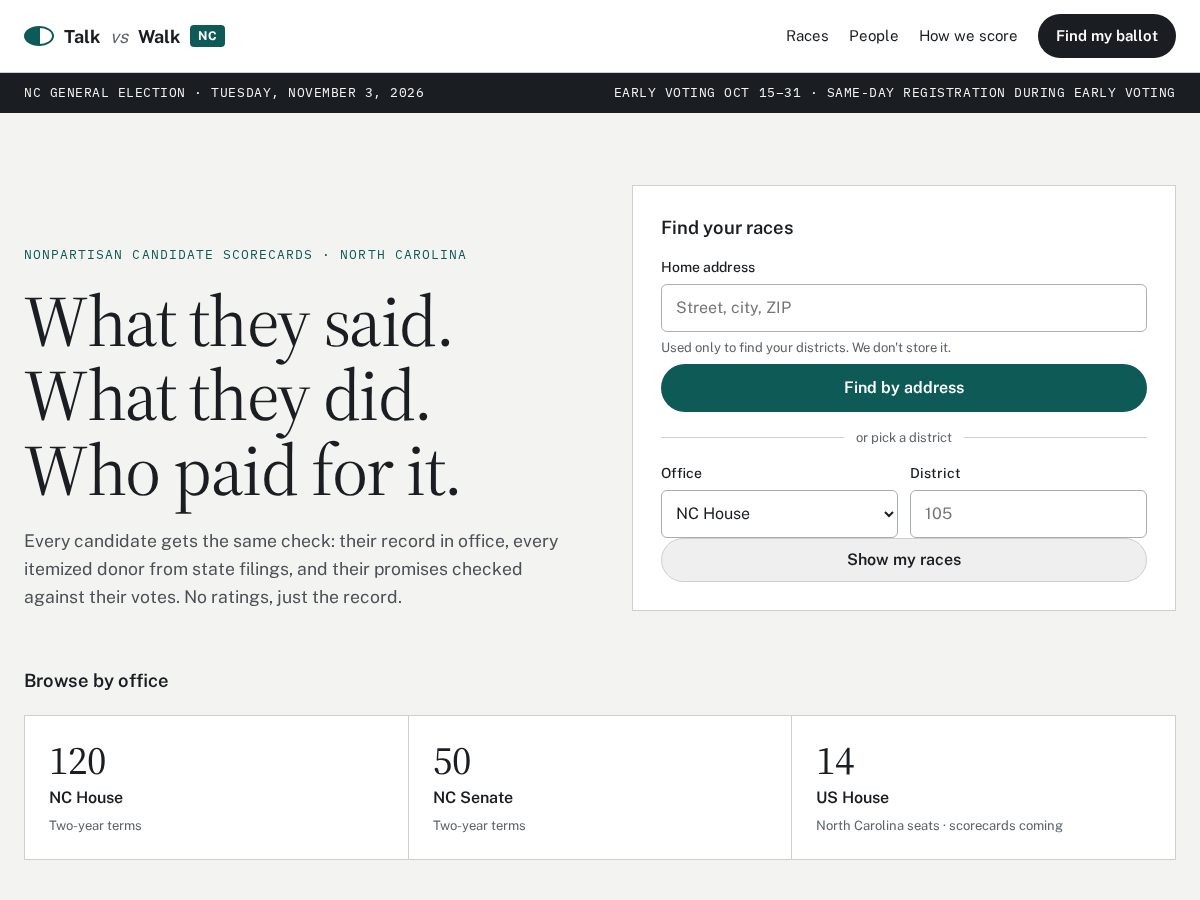This screenshot has width=1200, height=900.
Task: Click 'Early voting Oct 15–31' banner text
Action: click(708, 93)
